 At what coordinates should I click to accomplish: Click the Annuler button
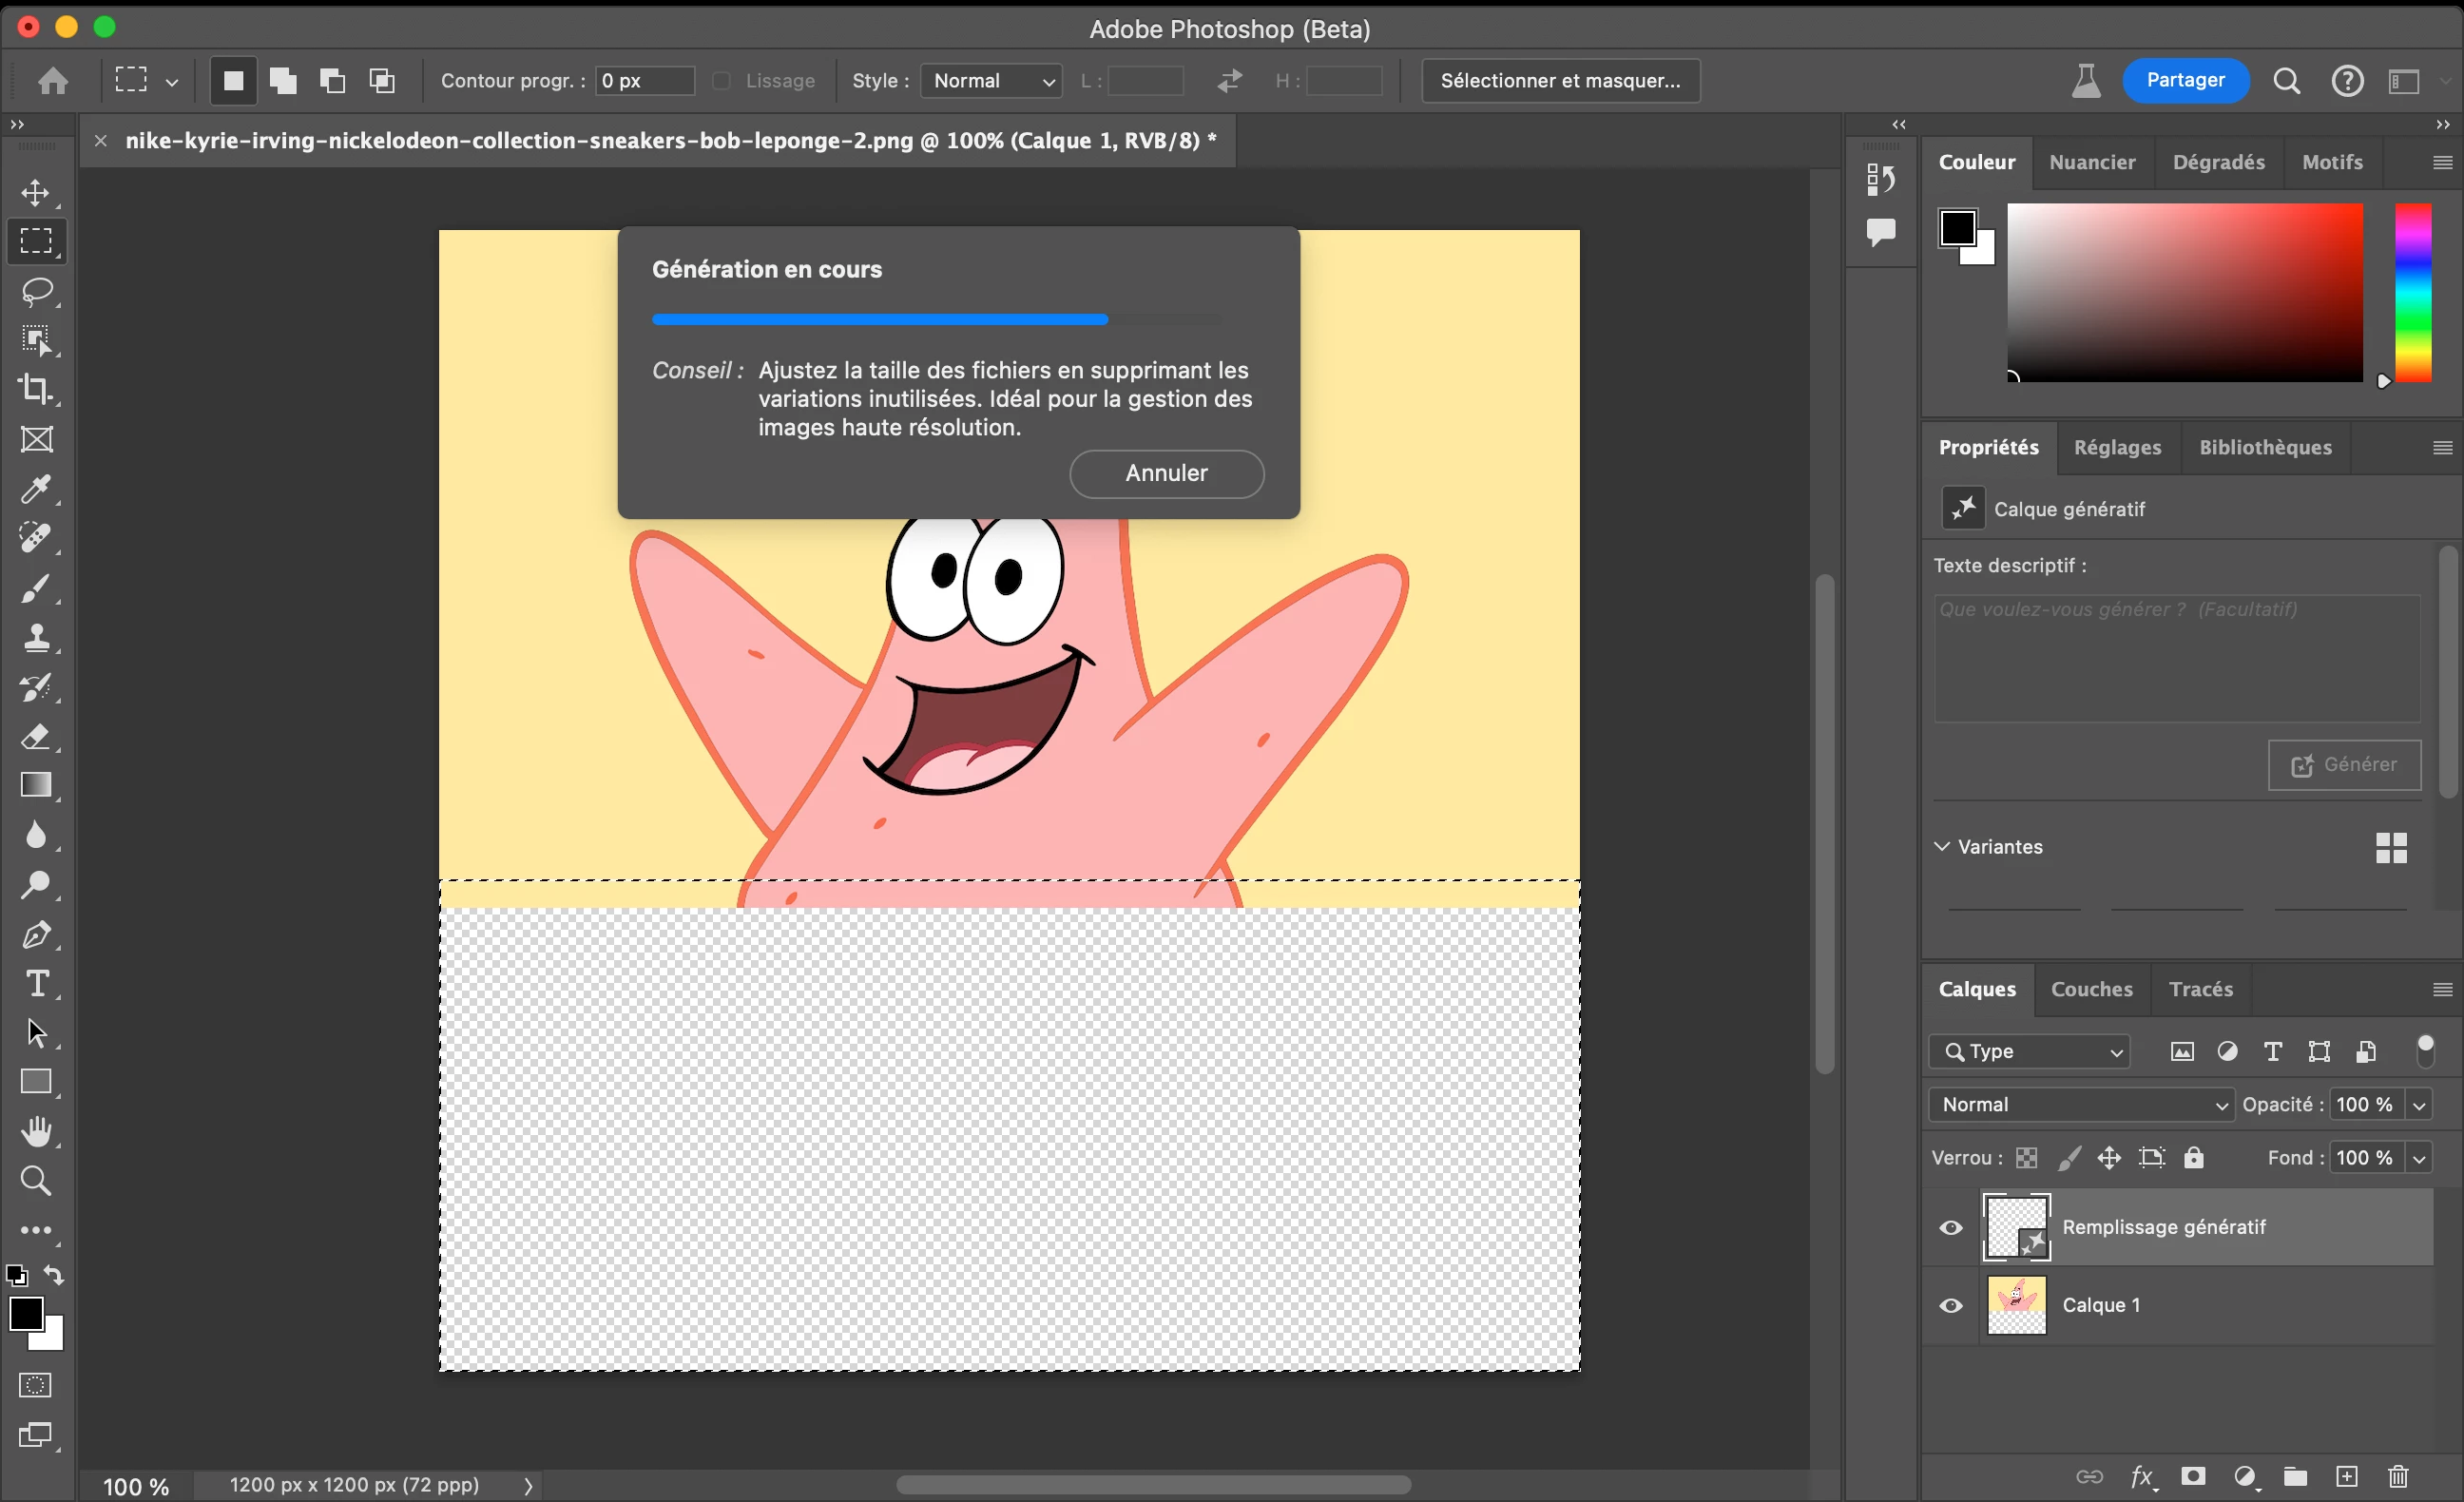click(x=1166, y=473)
